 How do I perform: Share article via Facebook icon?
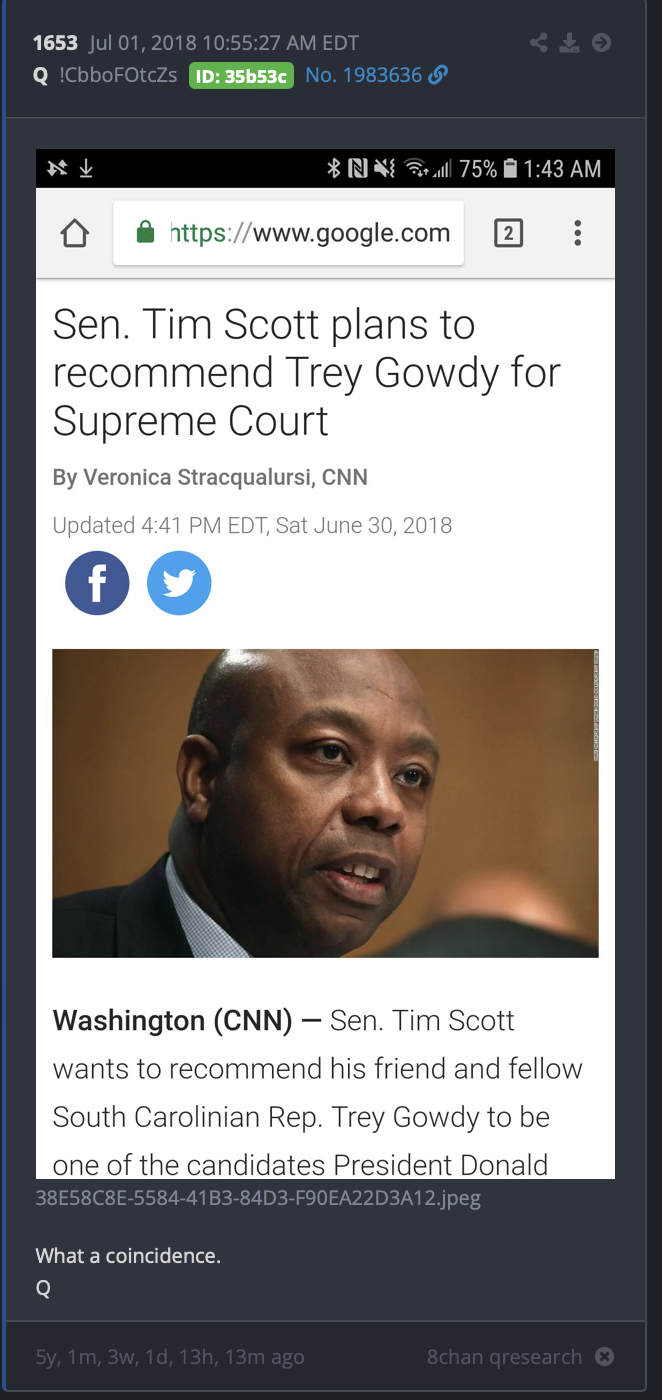pyautogui.click(x=97, y=582)
